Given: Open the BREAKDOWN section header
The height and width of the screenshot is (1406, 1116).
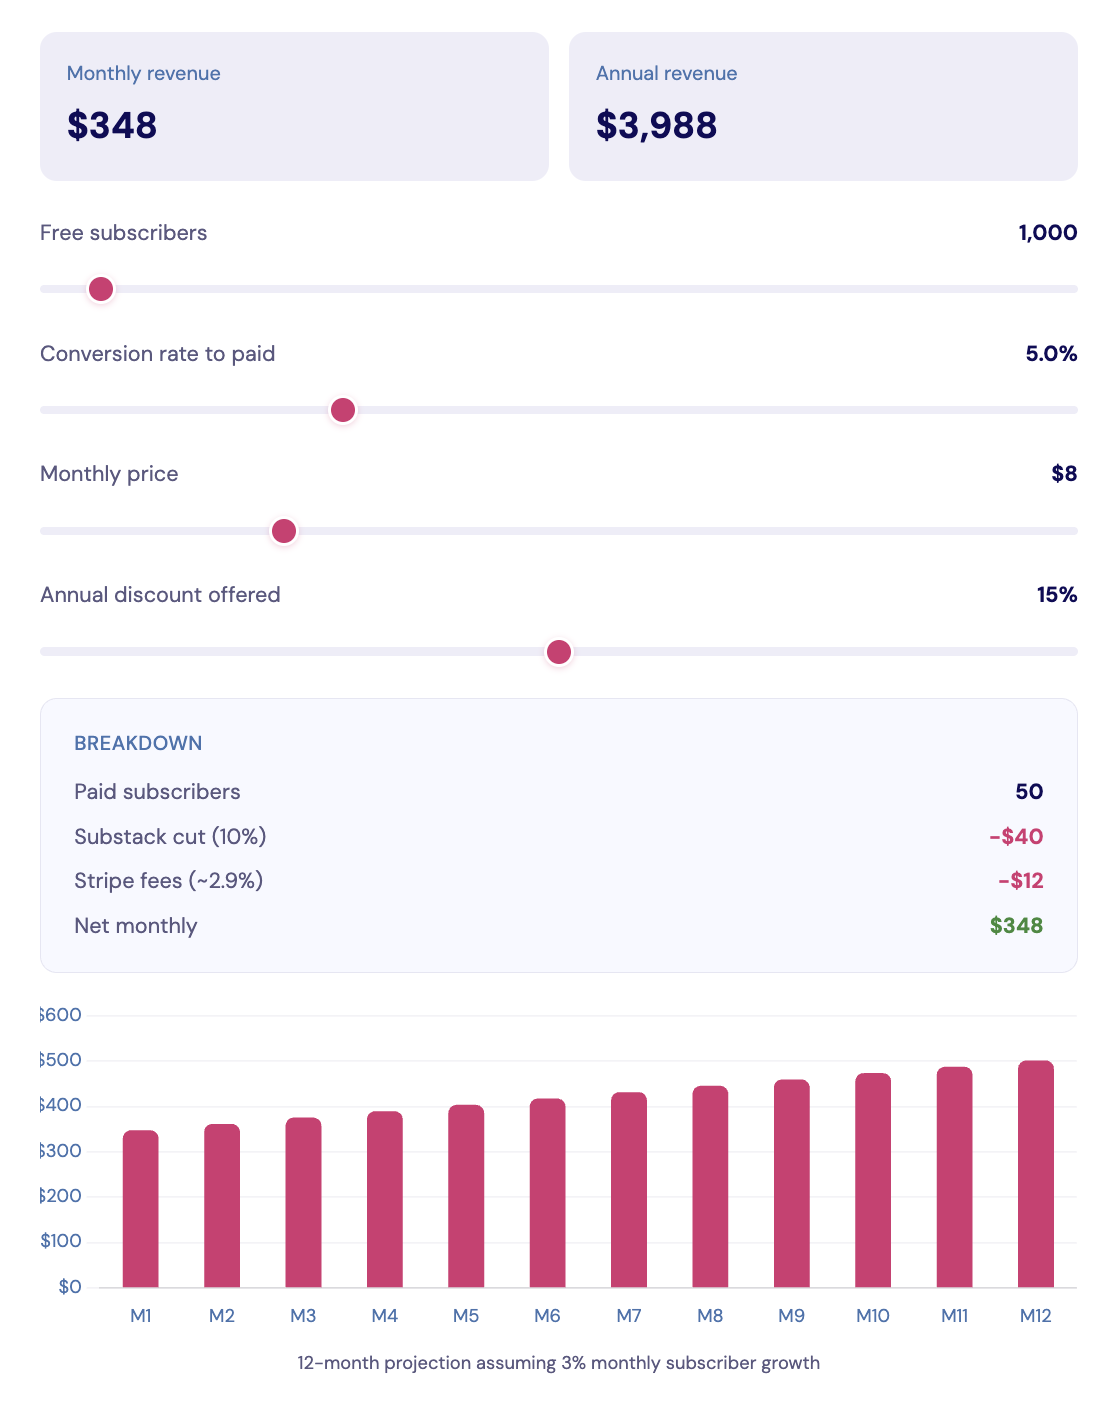Looking at the screenshot, I should (x=137, y=743).
